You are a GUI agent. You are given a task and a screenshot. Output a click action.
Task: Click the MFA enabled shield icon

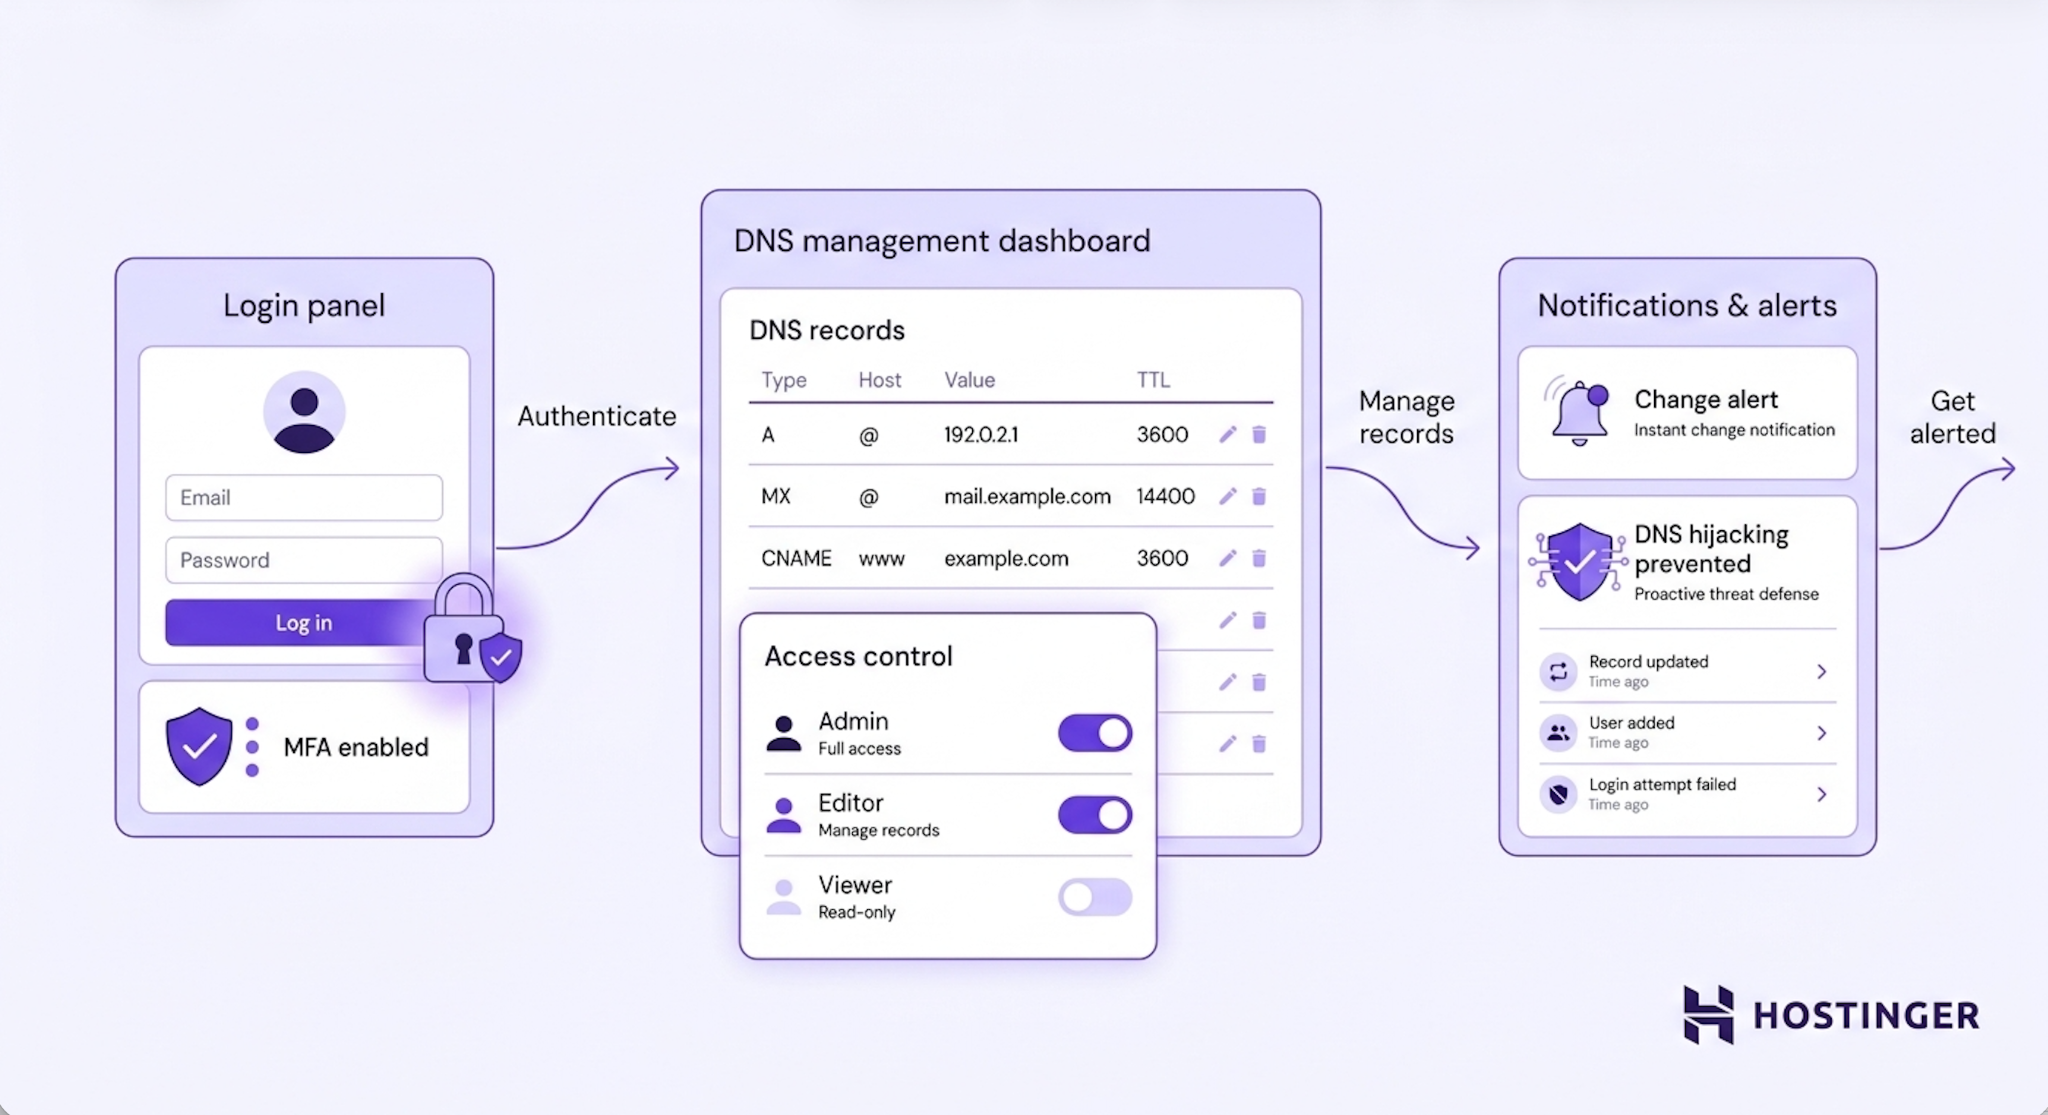(x=199, y=746)
